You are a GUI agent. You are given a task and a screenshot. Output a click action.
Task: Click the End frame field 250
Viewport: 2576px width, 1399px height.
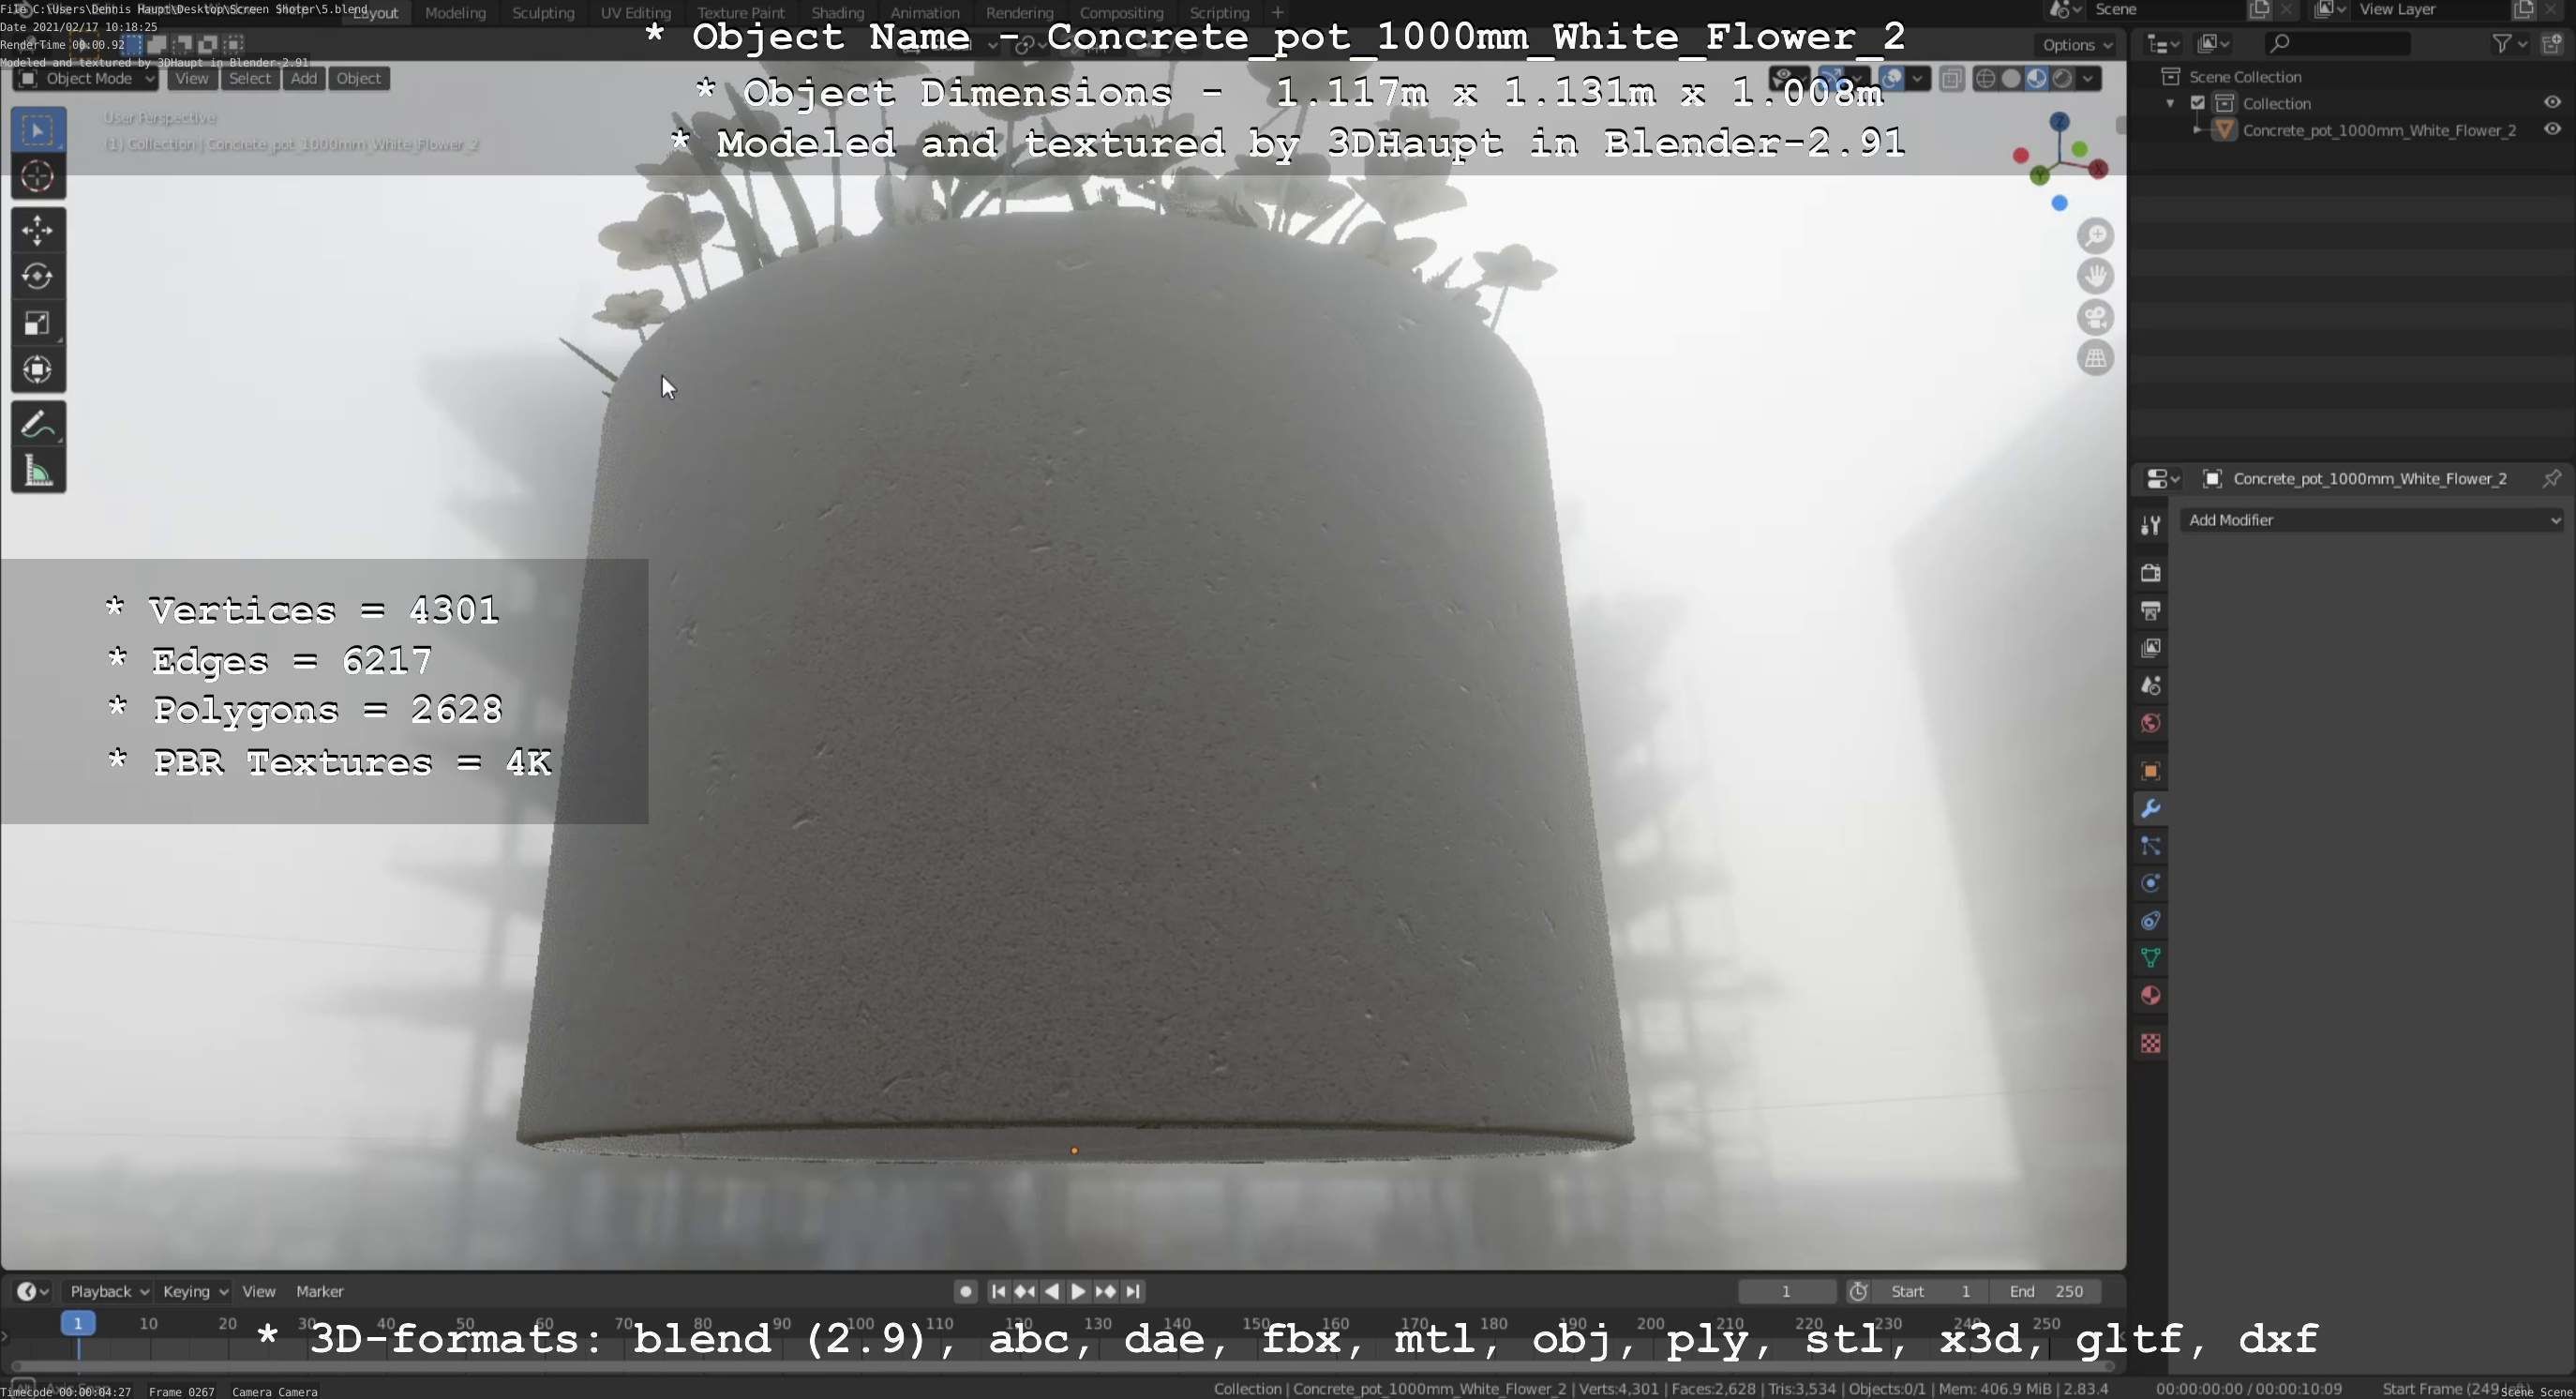tap(2046, 1291)
